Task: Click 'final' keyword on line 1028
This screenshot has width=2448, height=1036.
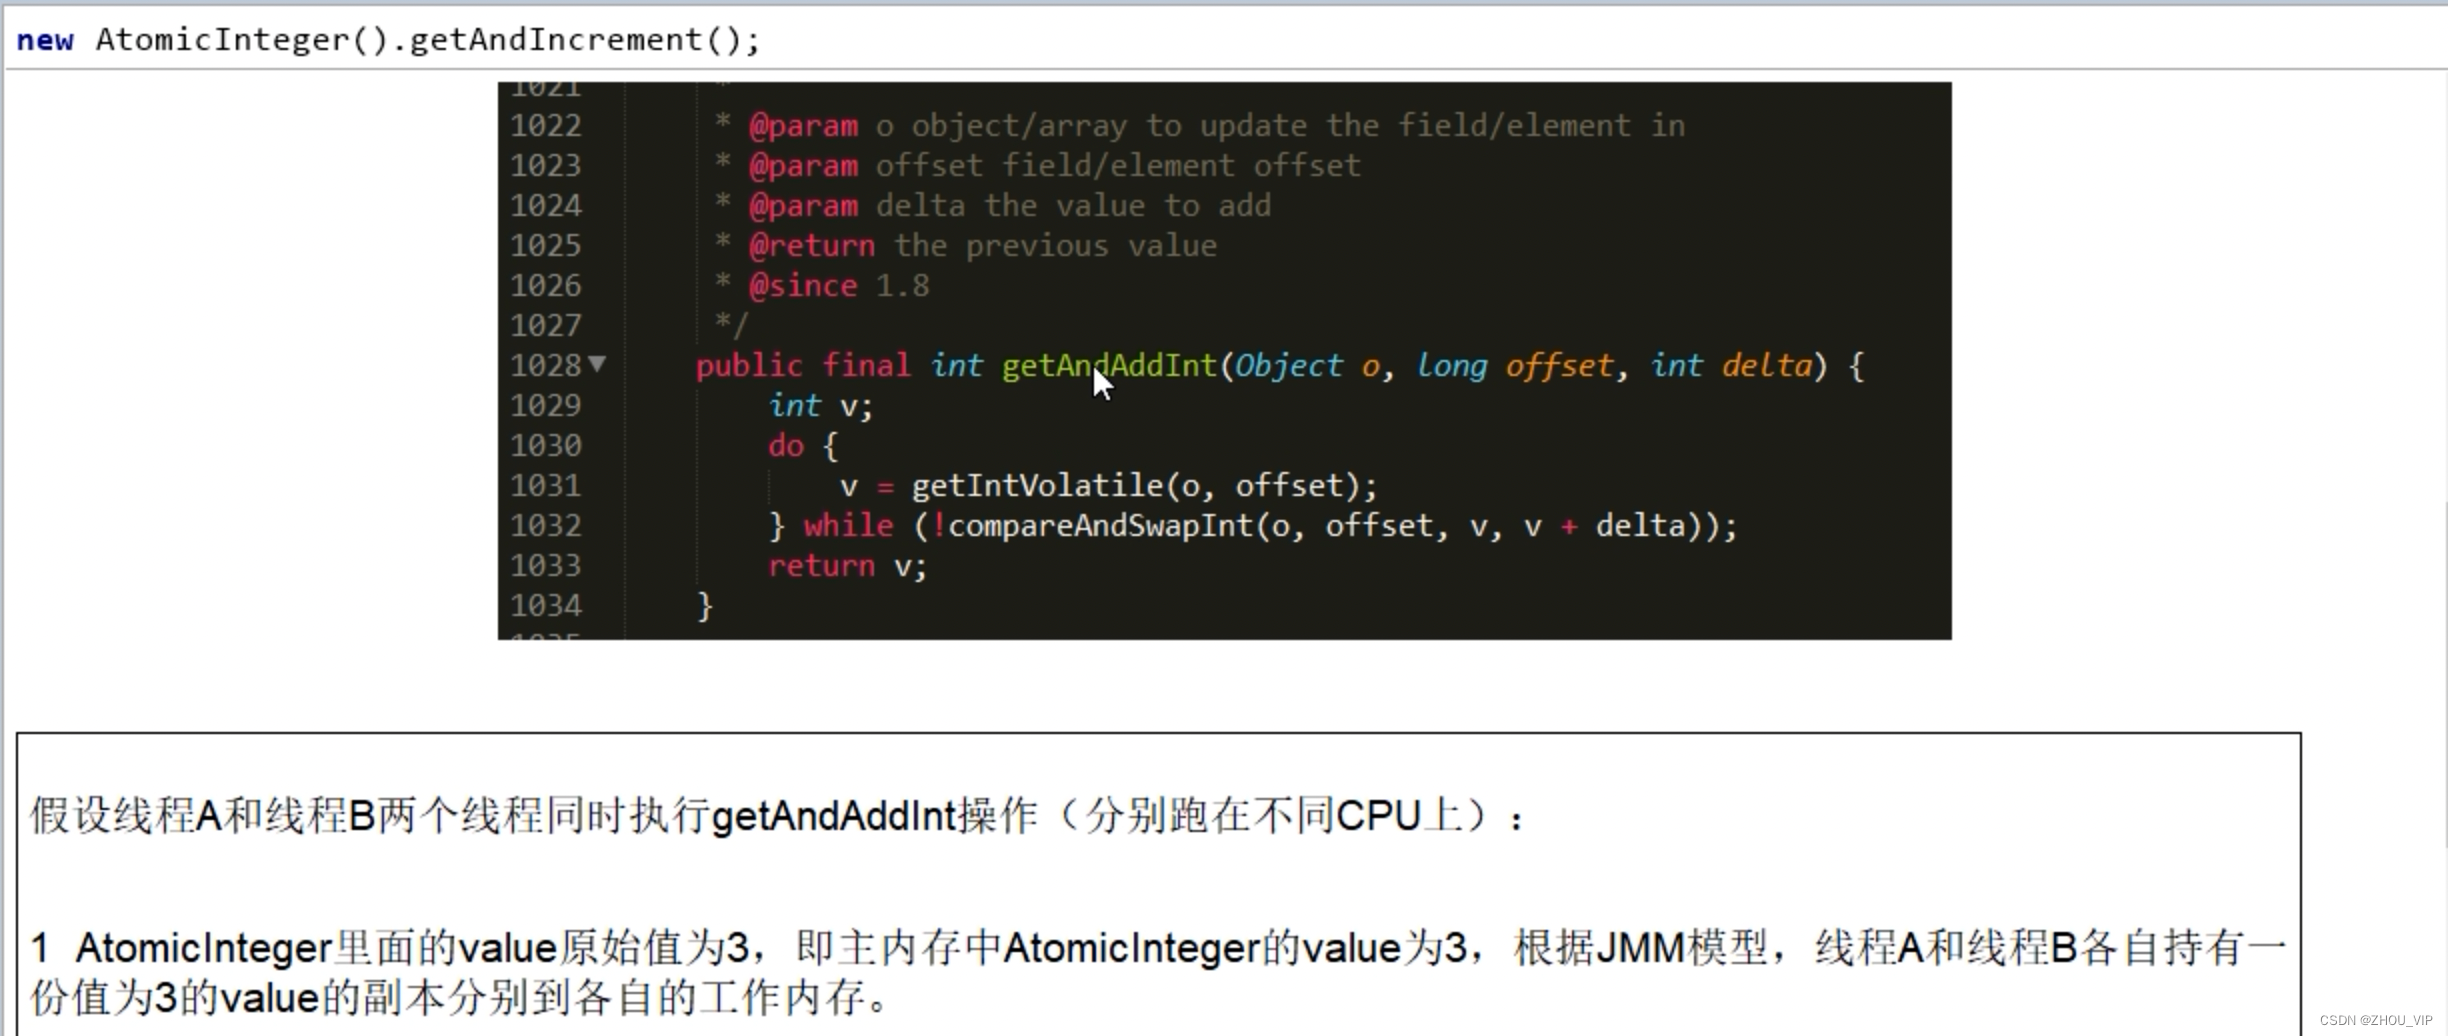Action: pyautogui.click(x=866, y=365)
